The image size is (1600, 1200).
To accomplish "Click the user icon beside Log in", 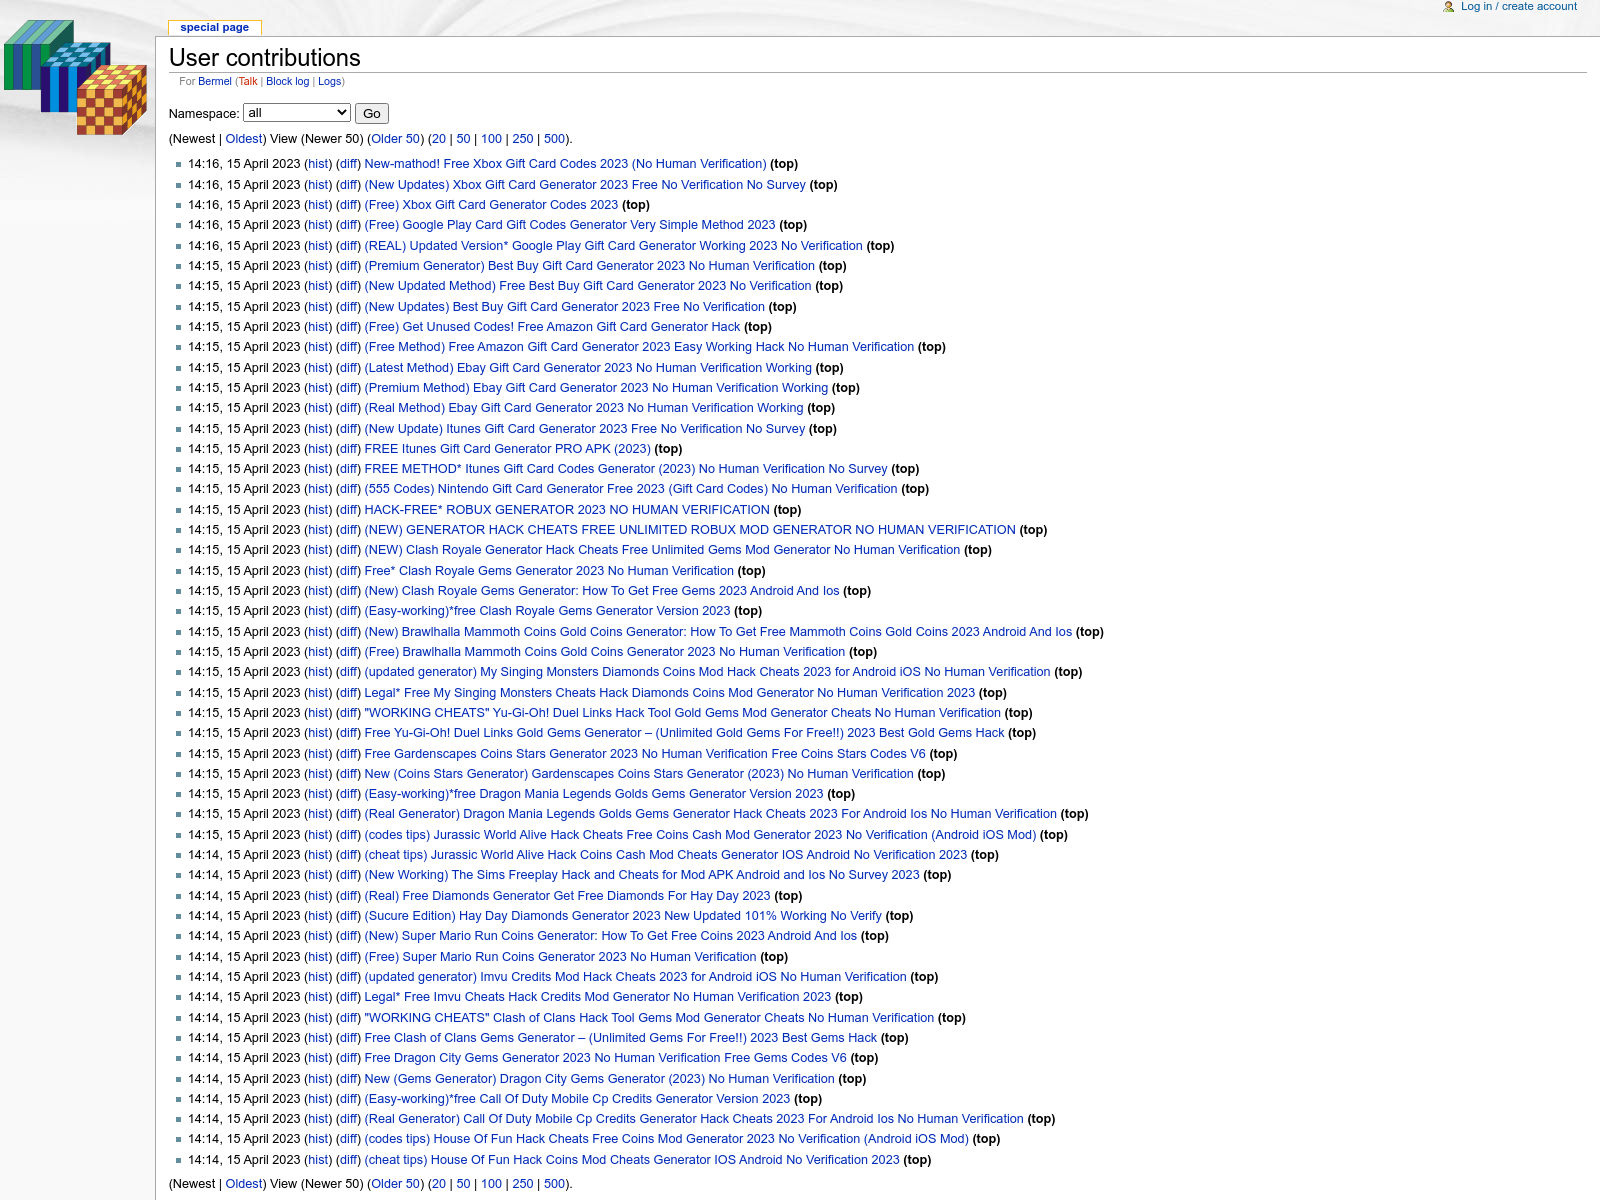I will pos(1449,7).
